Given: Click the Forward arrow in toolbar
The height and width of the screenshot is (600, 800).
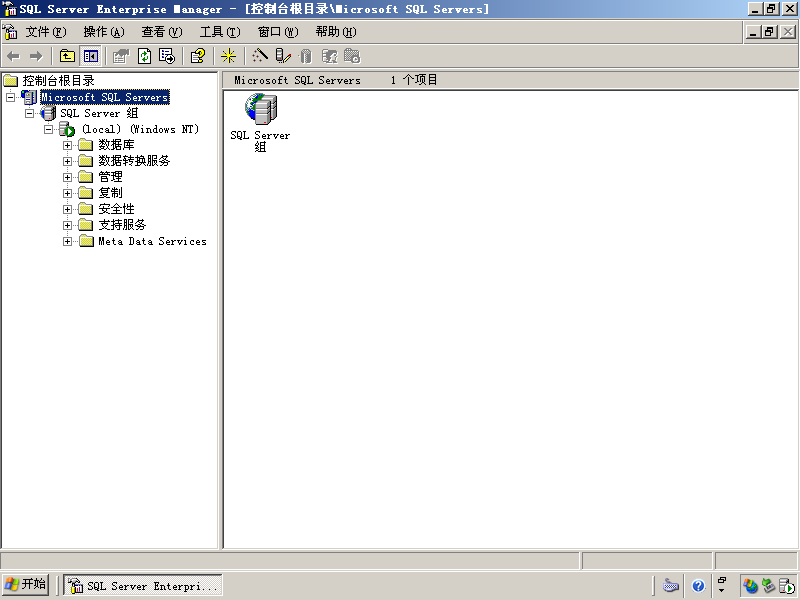Looking at the screenshot, I should point(36,56).
